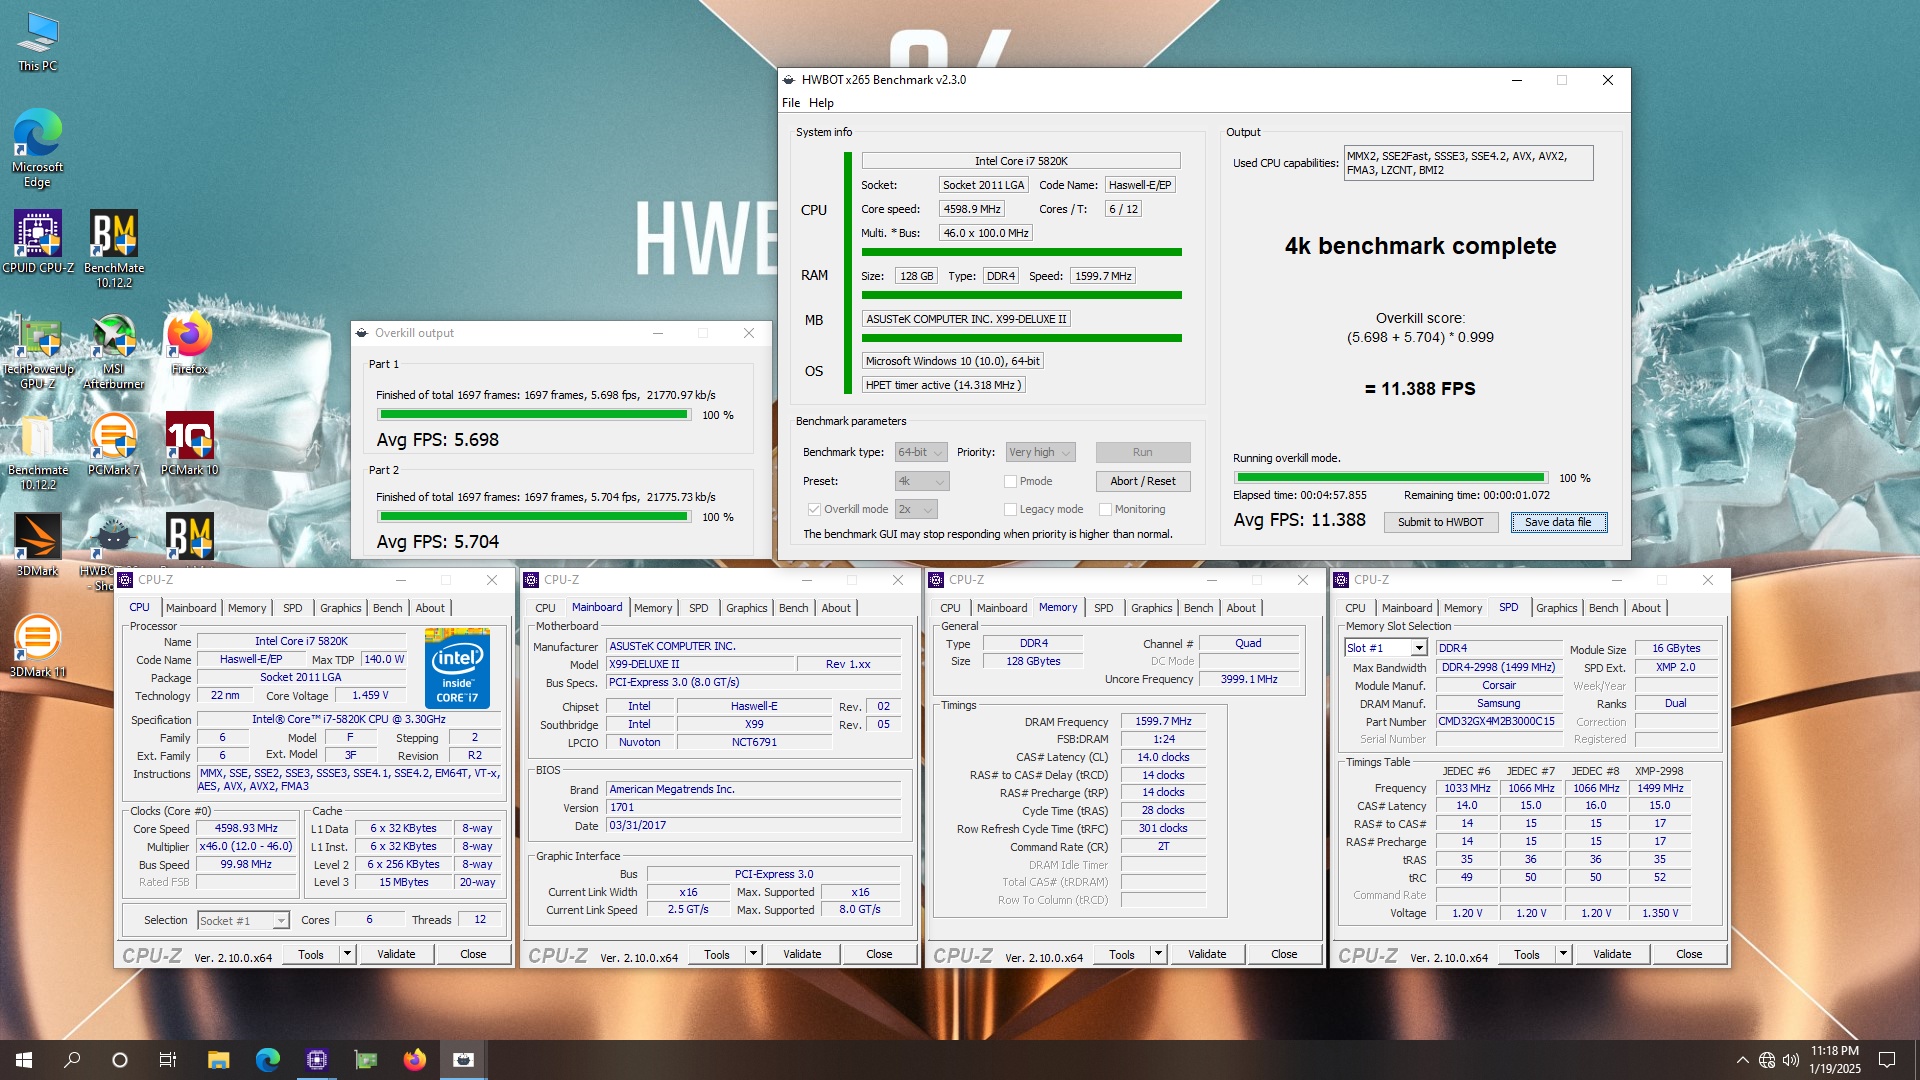Enable the Legacy mode checkbox
Screen dimensions: 1920x1080
(1010, 510)
